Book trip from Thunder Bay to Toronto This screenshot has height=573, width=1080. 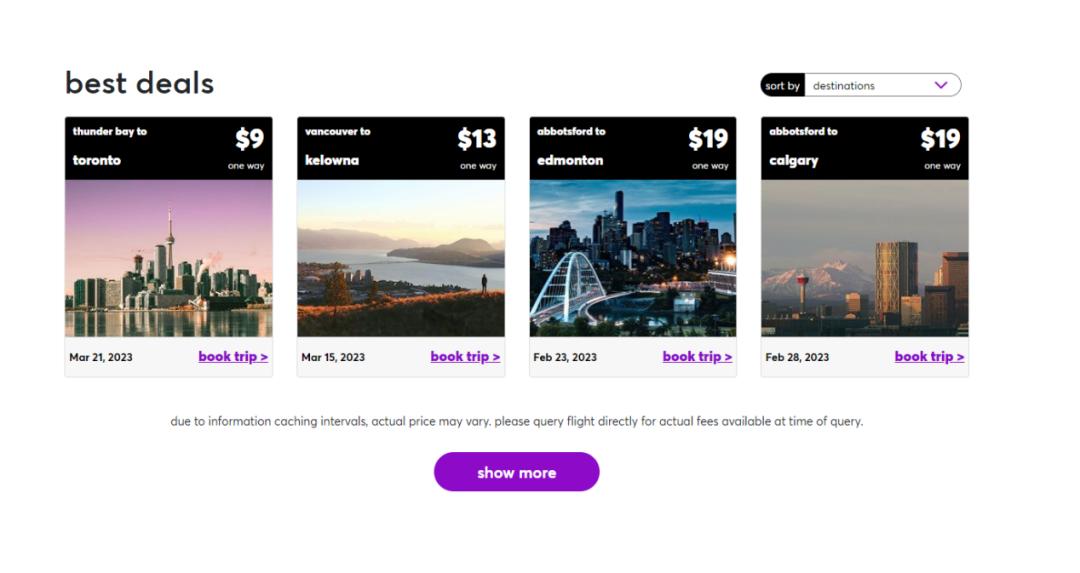point(233,357)
